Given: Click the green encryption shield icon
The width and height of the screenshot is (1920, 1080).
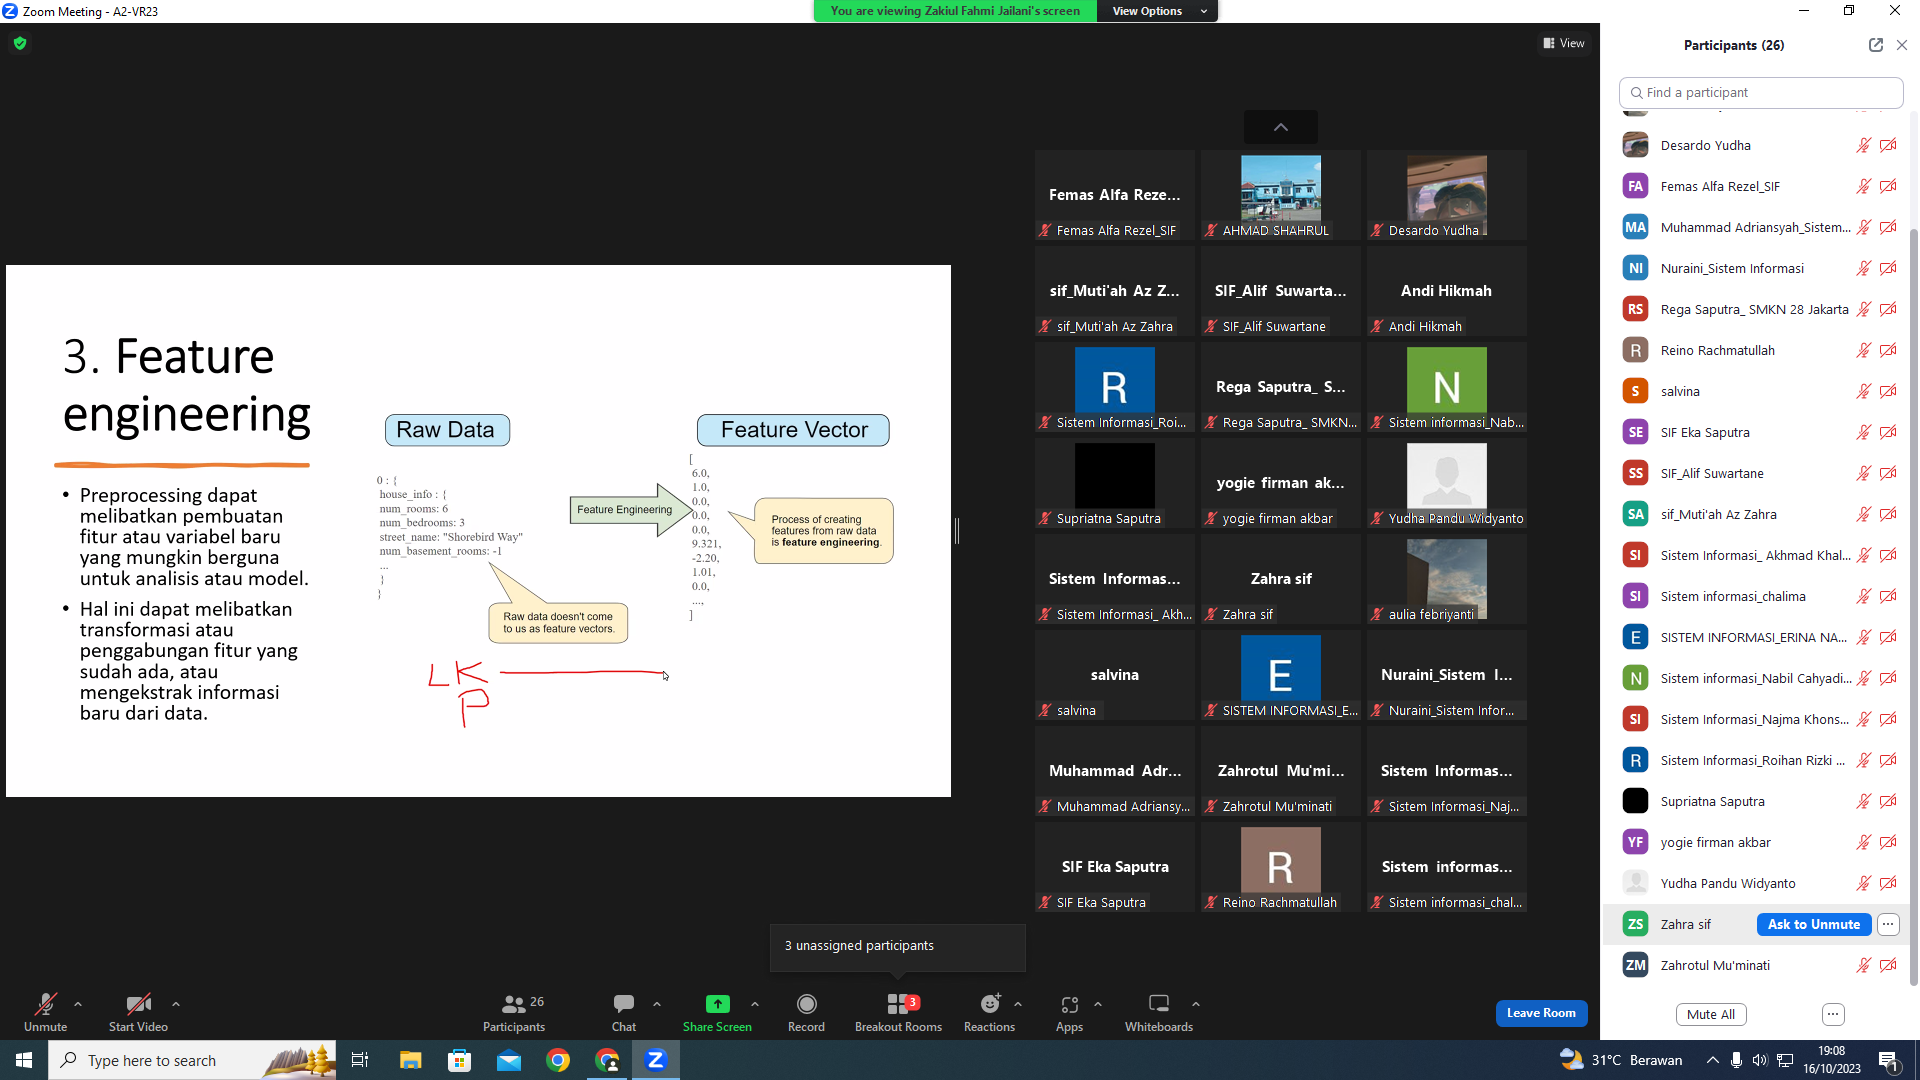Looking at the screenshot, I should (20, 43).
